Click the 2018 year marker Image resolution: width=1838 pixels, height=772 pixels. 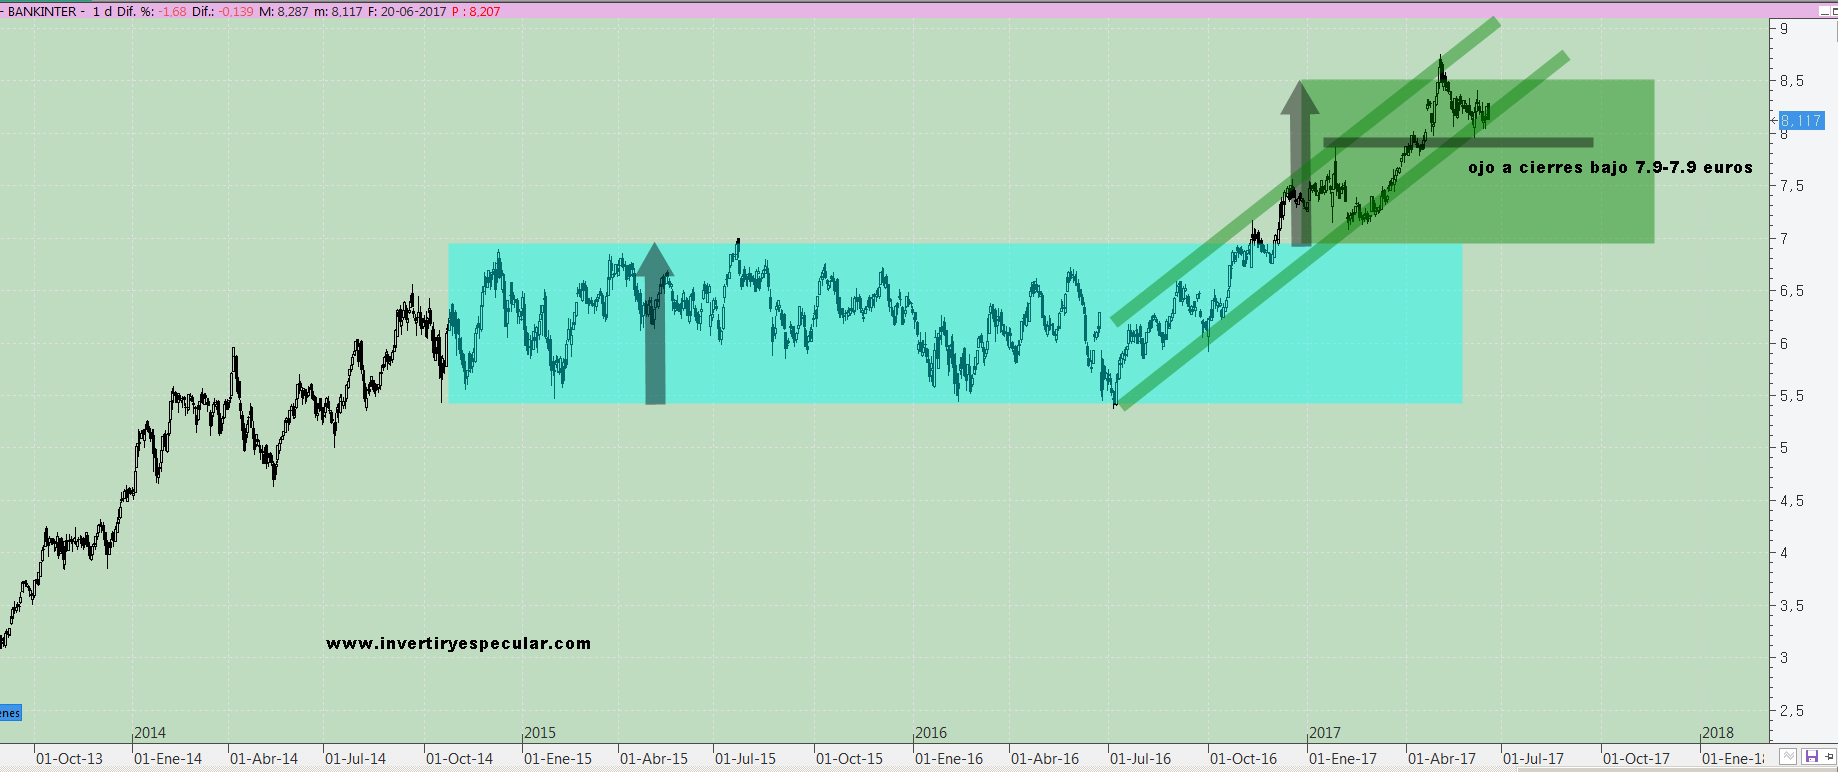1719,733
